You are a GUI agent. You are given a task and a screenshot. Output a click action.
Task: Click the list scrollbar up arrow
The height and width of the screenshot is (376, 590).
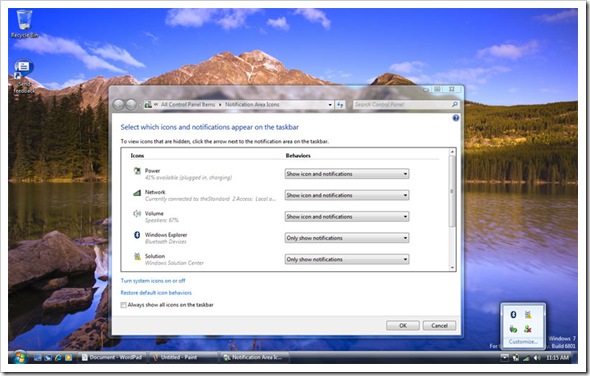452,151
